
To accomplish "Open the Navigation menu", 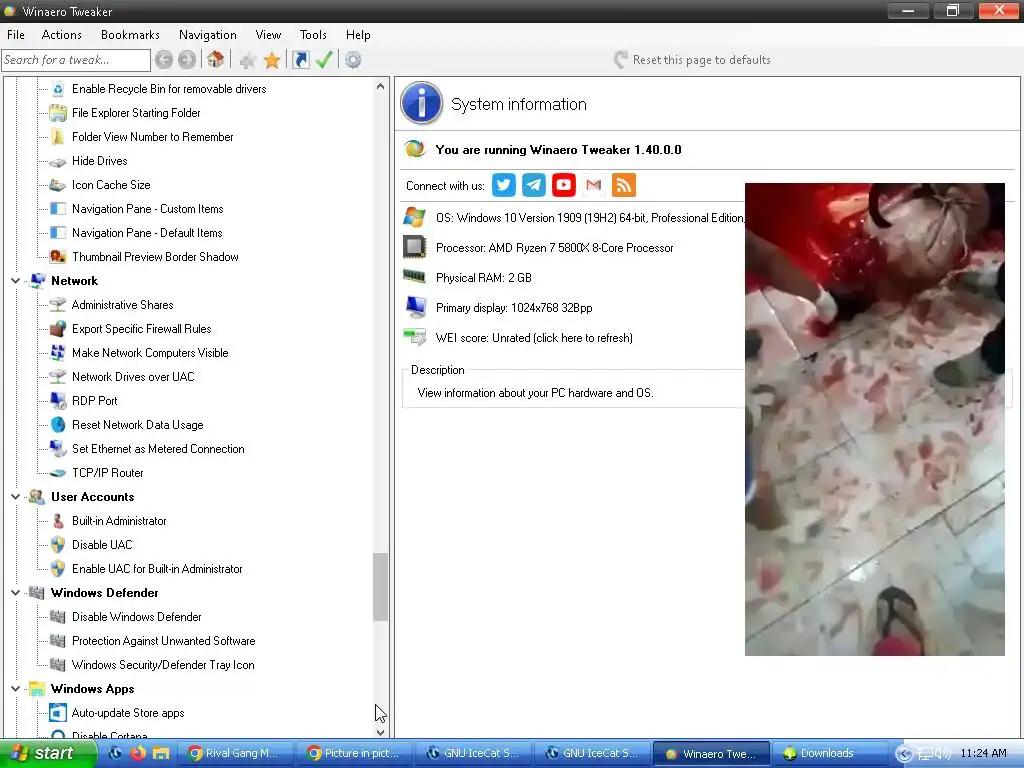I will tap(208, 35).
